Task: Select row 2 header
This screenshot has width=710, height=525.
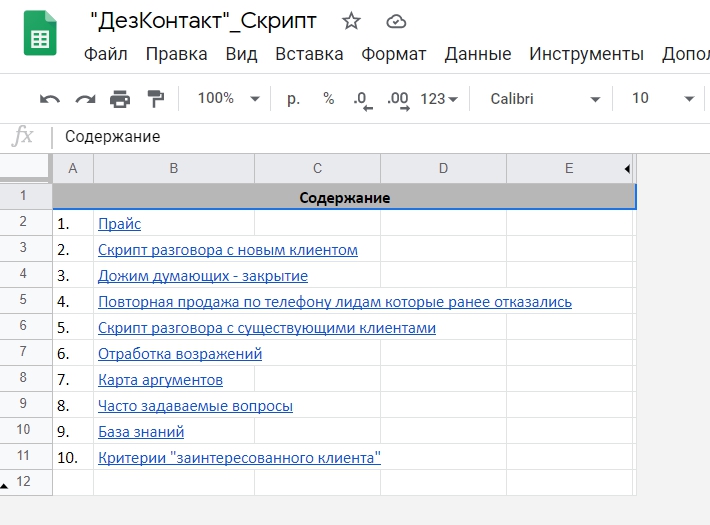Action: pyautogui.click(x=24, y=222)
